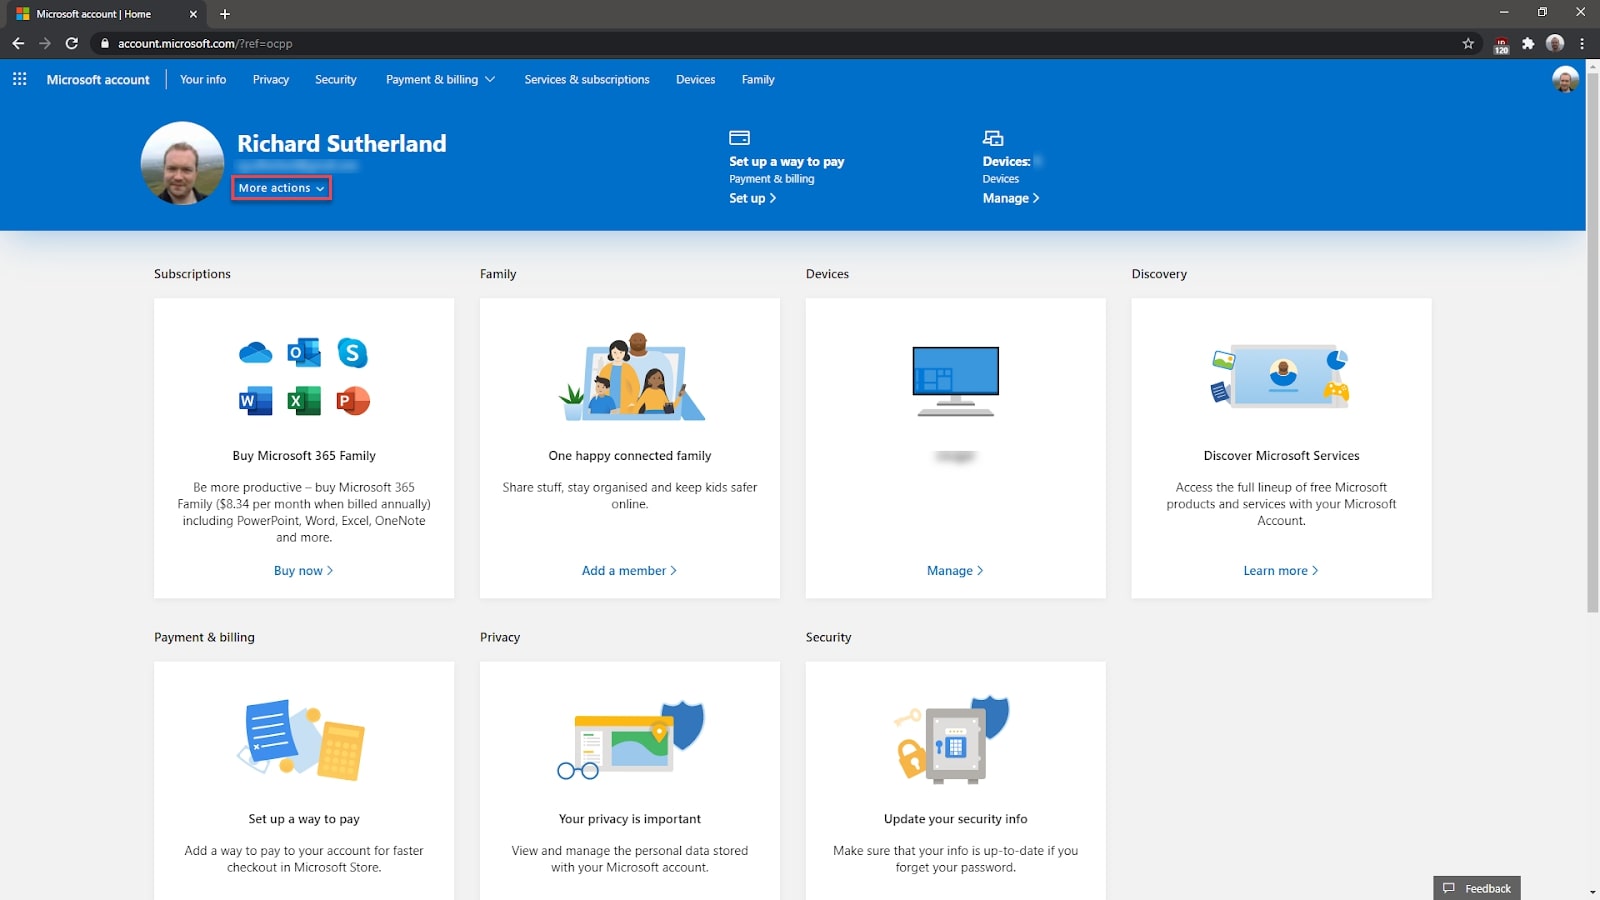Screen dimensions: 1600x900
Task: Click the security safe illustration
Action: [952, 739]
